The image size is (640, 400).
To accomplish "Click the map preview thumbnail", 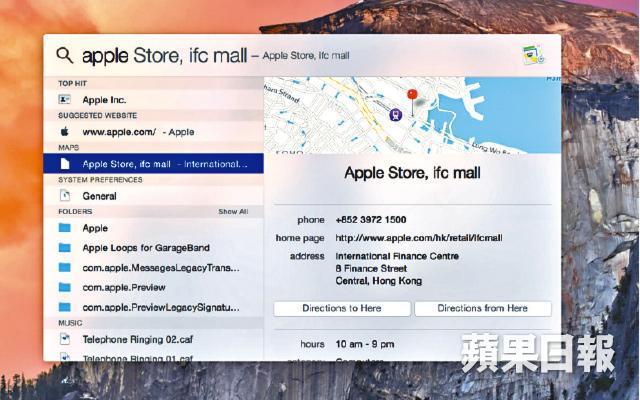I will [412, 115].
